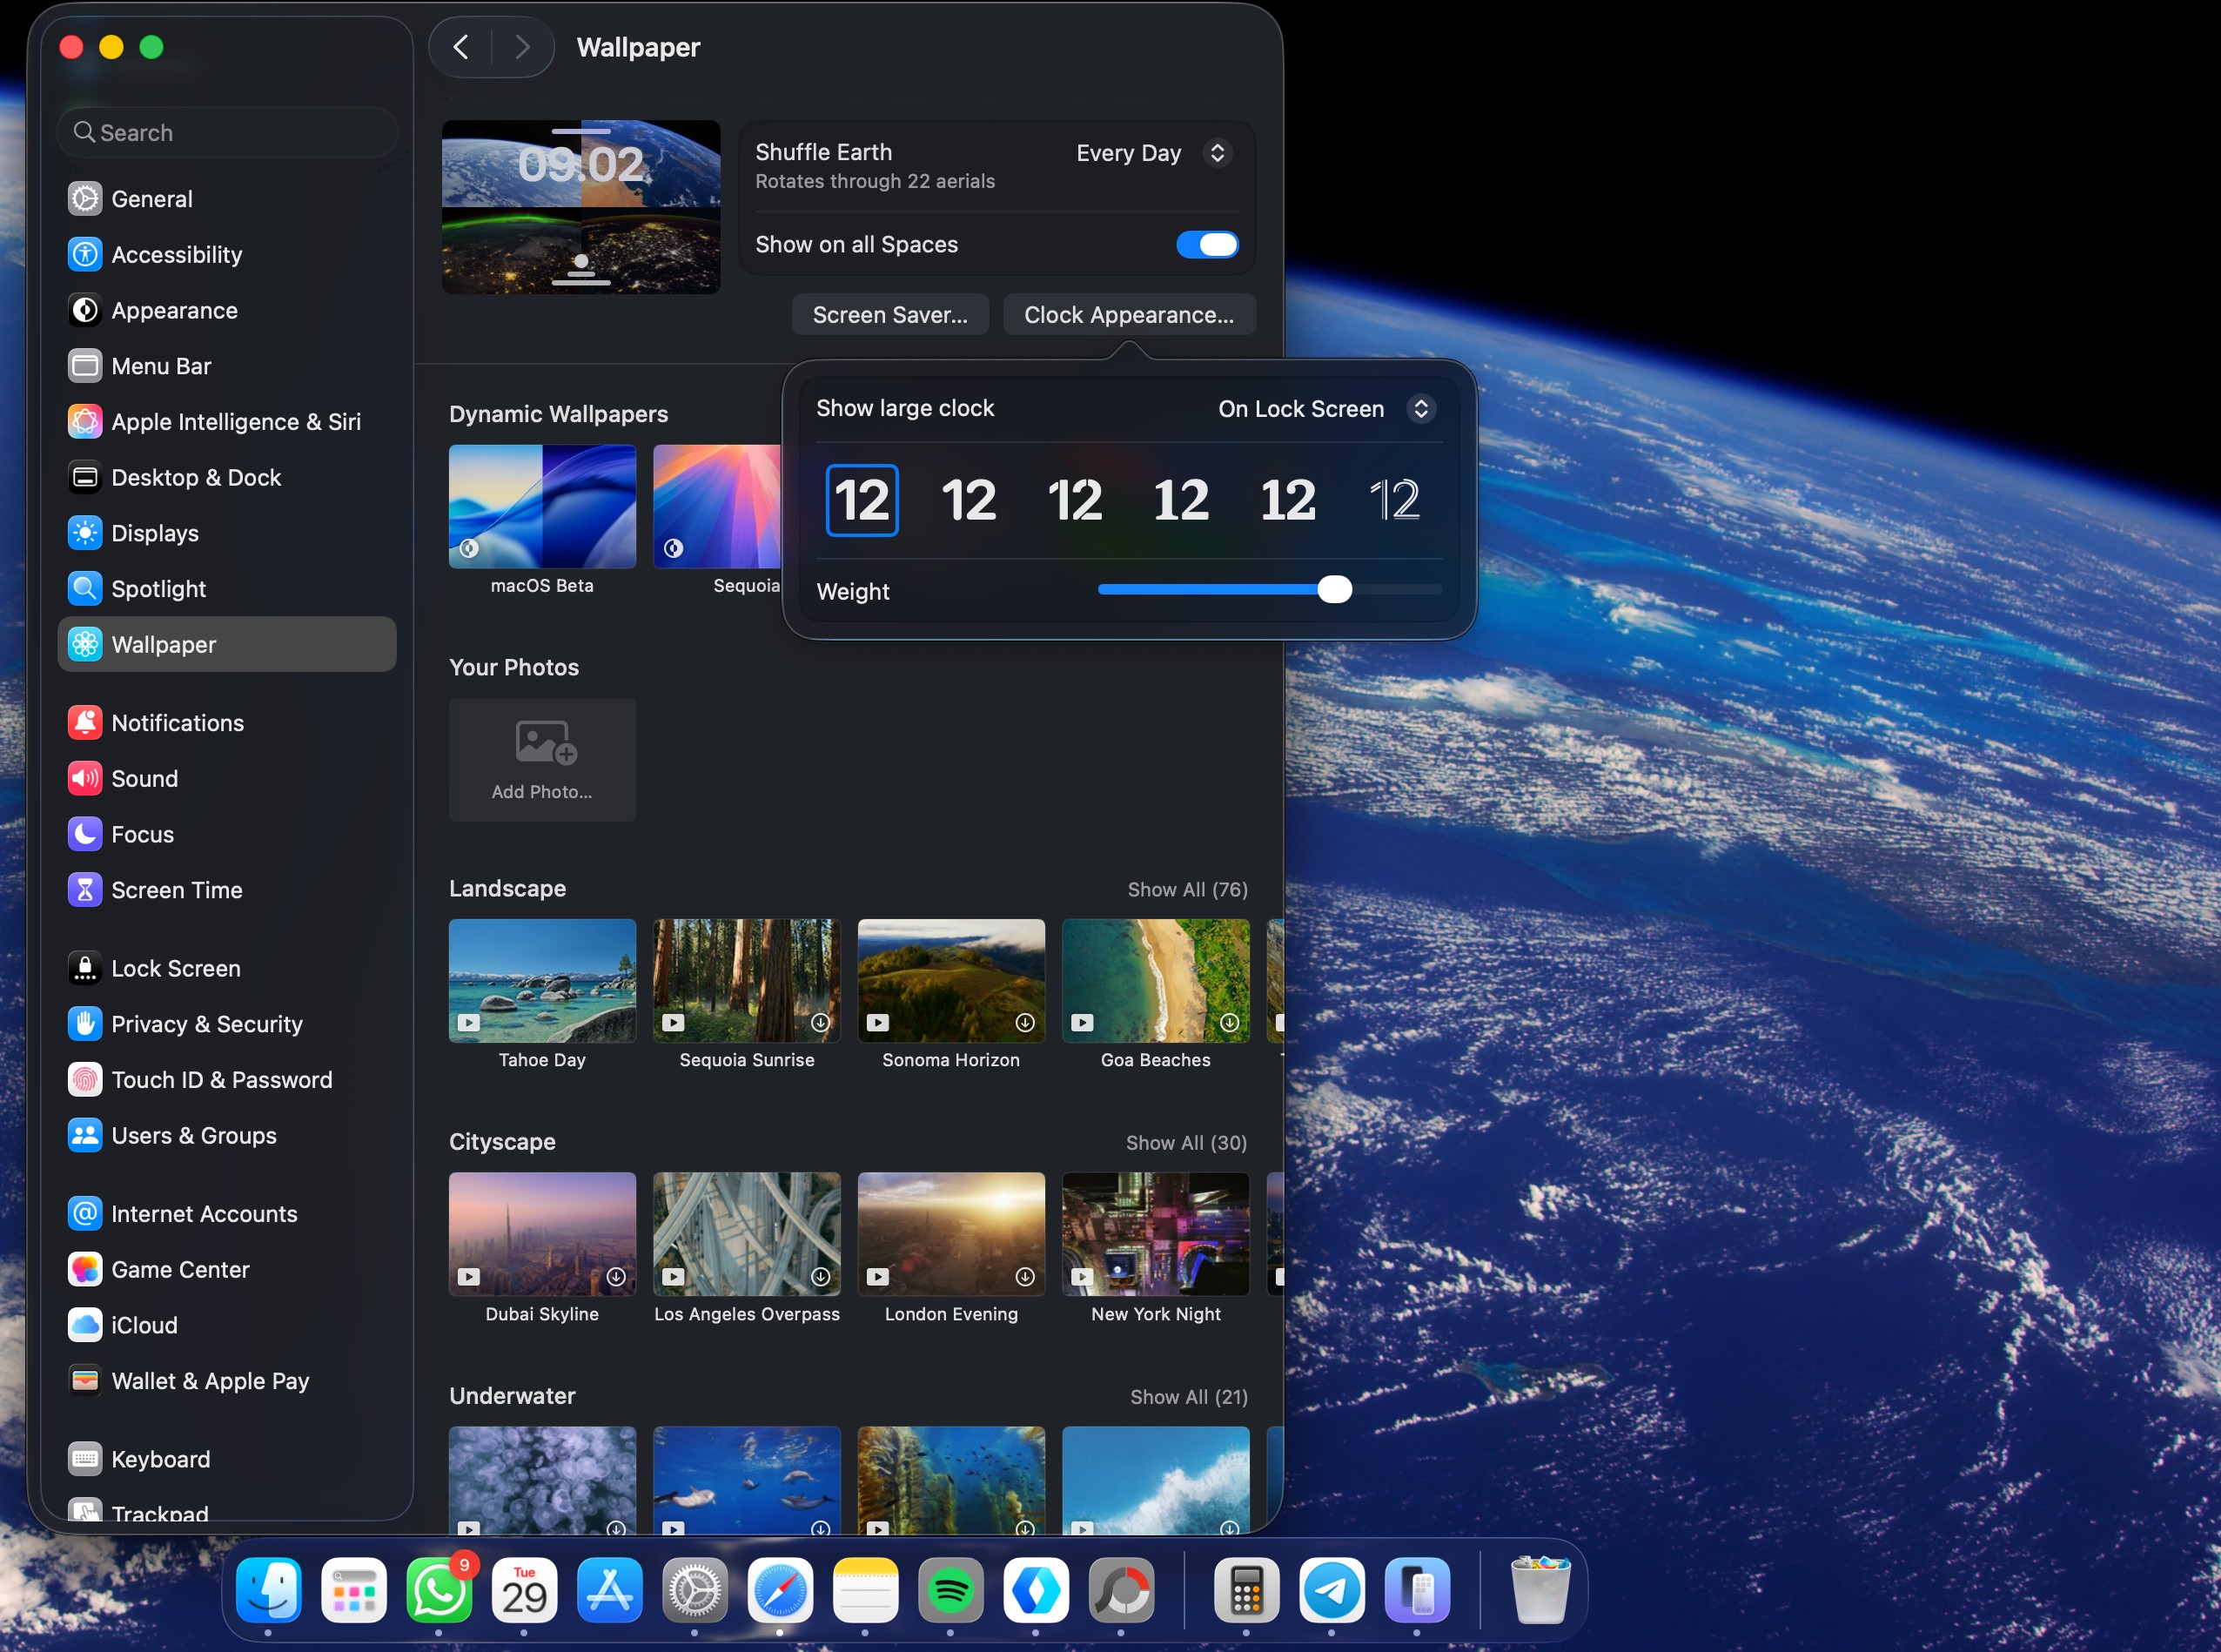The image size is (2221, 1652).
Task: Choose Tahoe Day wallpaper thumbnail
Action: click(x=542, y=981)
